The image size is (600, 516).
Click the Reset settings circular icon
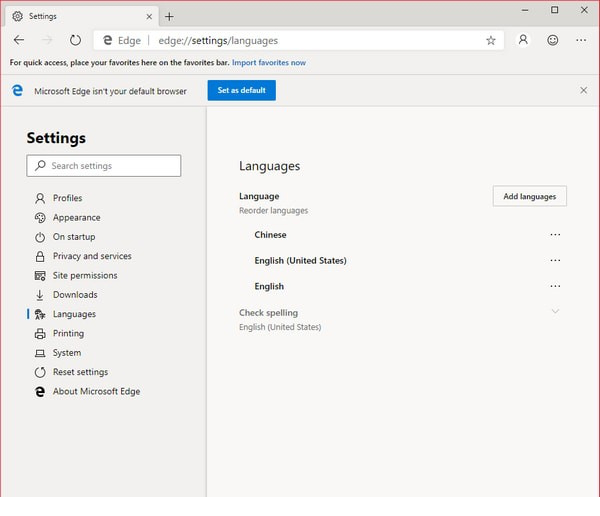[x=40, y=372]
